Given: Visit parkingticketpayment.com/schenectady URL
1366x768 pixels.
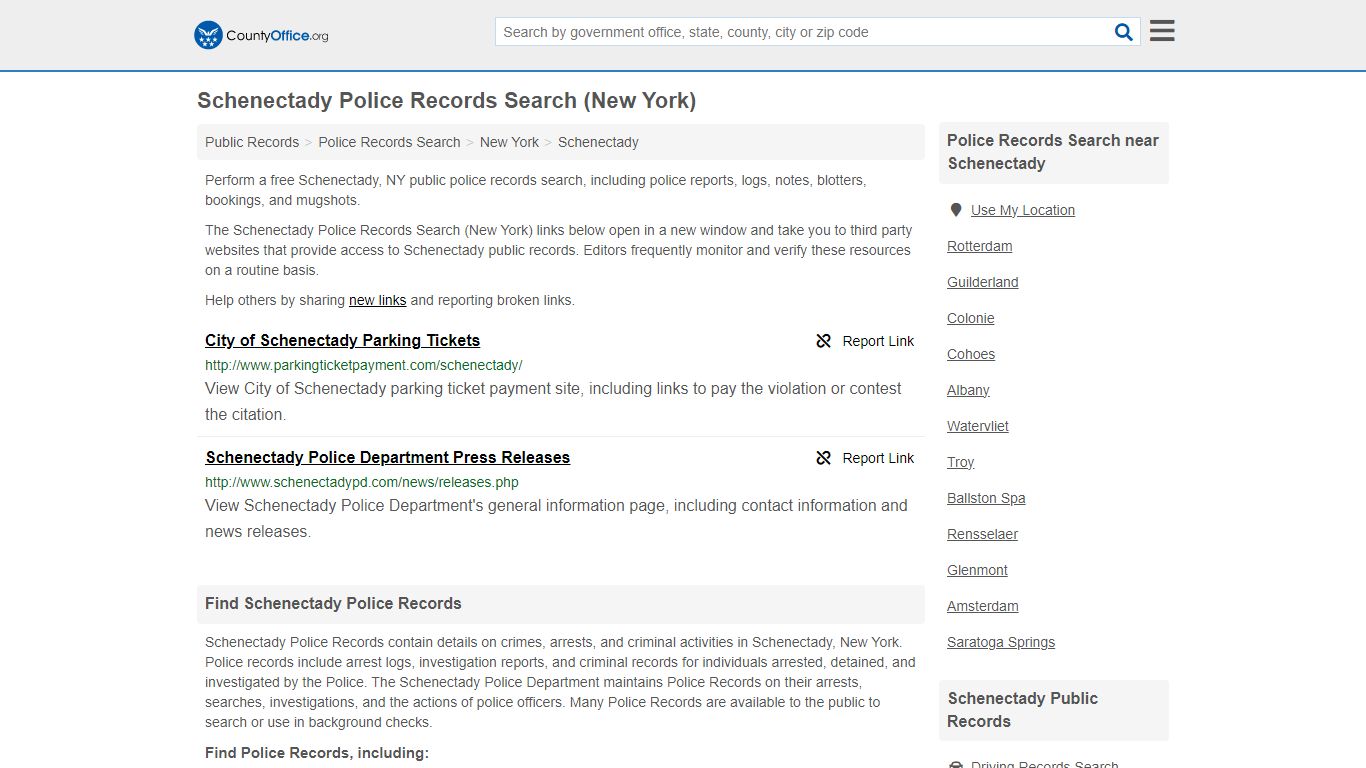Looking at the screenshot, I should 364,365.
